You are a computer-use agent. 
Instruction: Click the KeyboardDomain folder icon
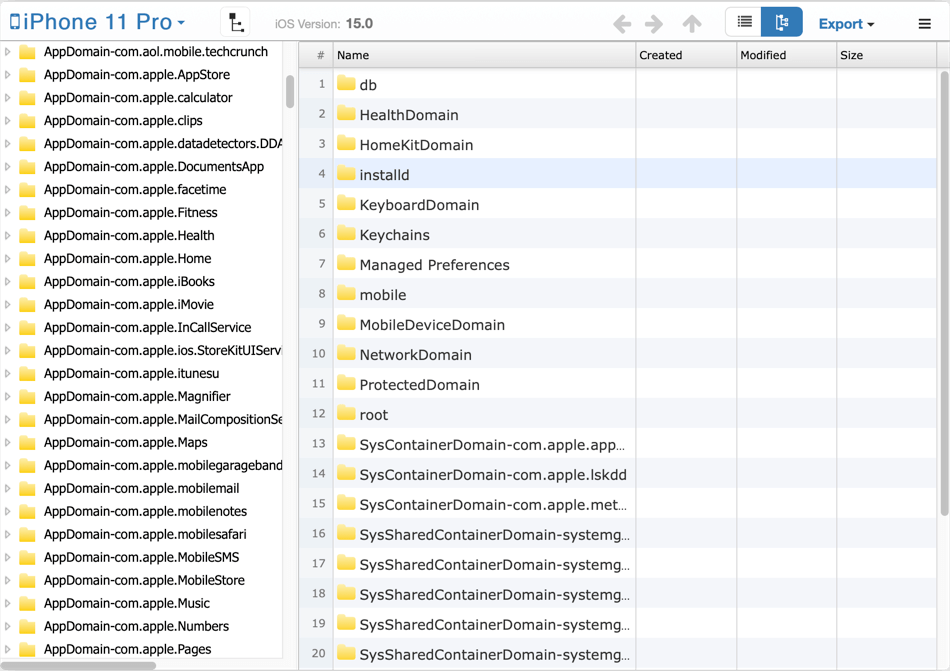pos(346,203)
